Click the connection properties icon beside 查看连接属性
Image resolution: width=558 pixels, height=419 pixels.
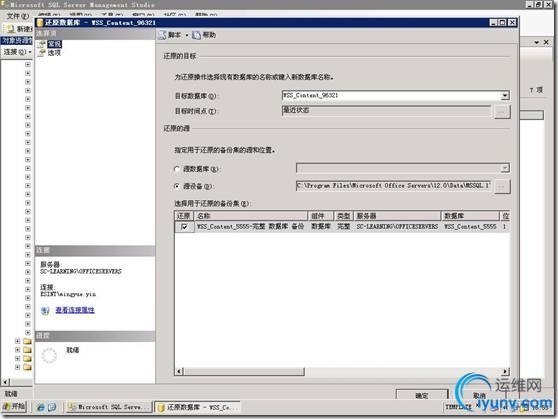click(x=45, y=310)
